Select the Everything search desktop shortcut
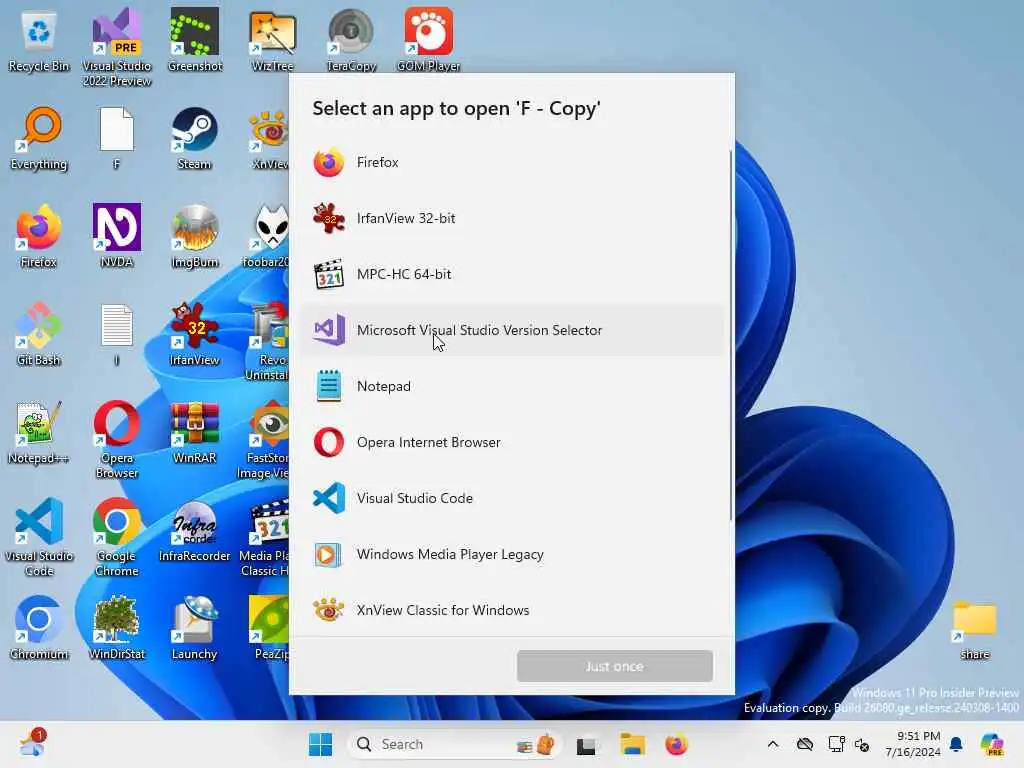Viewport: 1024px width, 768px height. click(39, 138)
